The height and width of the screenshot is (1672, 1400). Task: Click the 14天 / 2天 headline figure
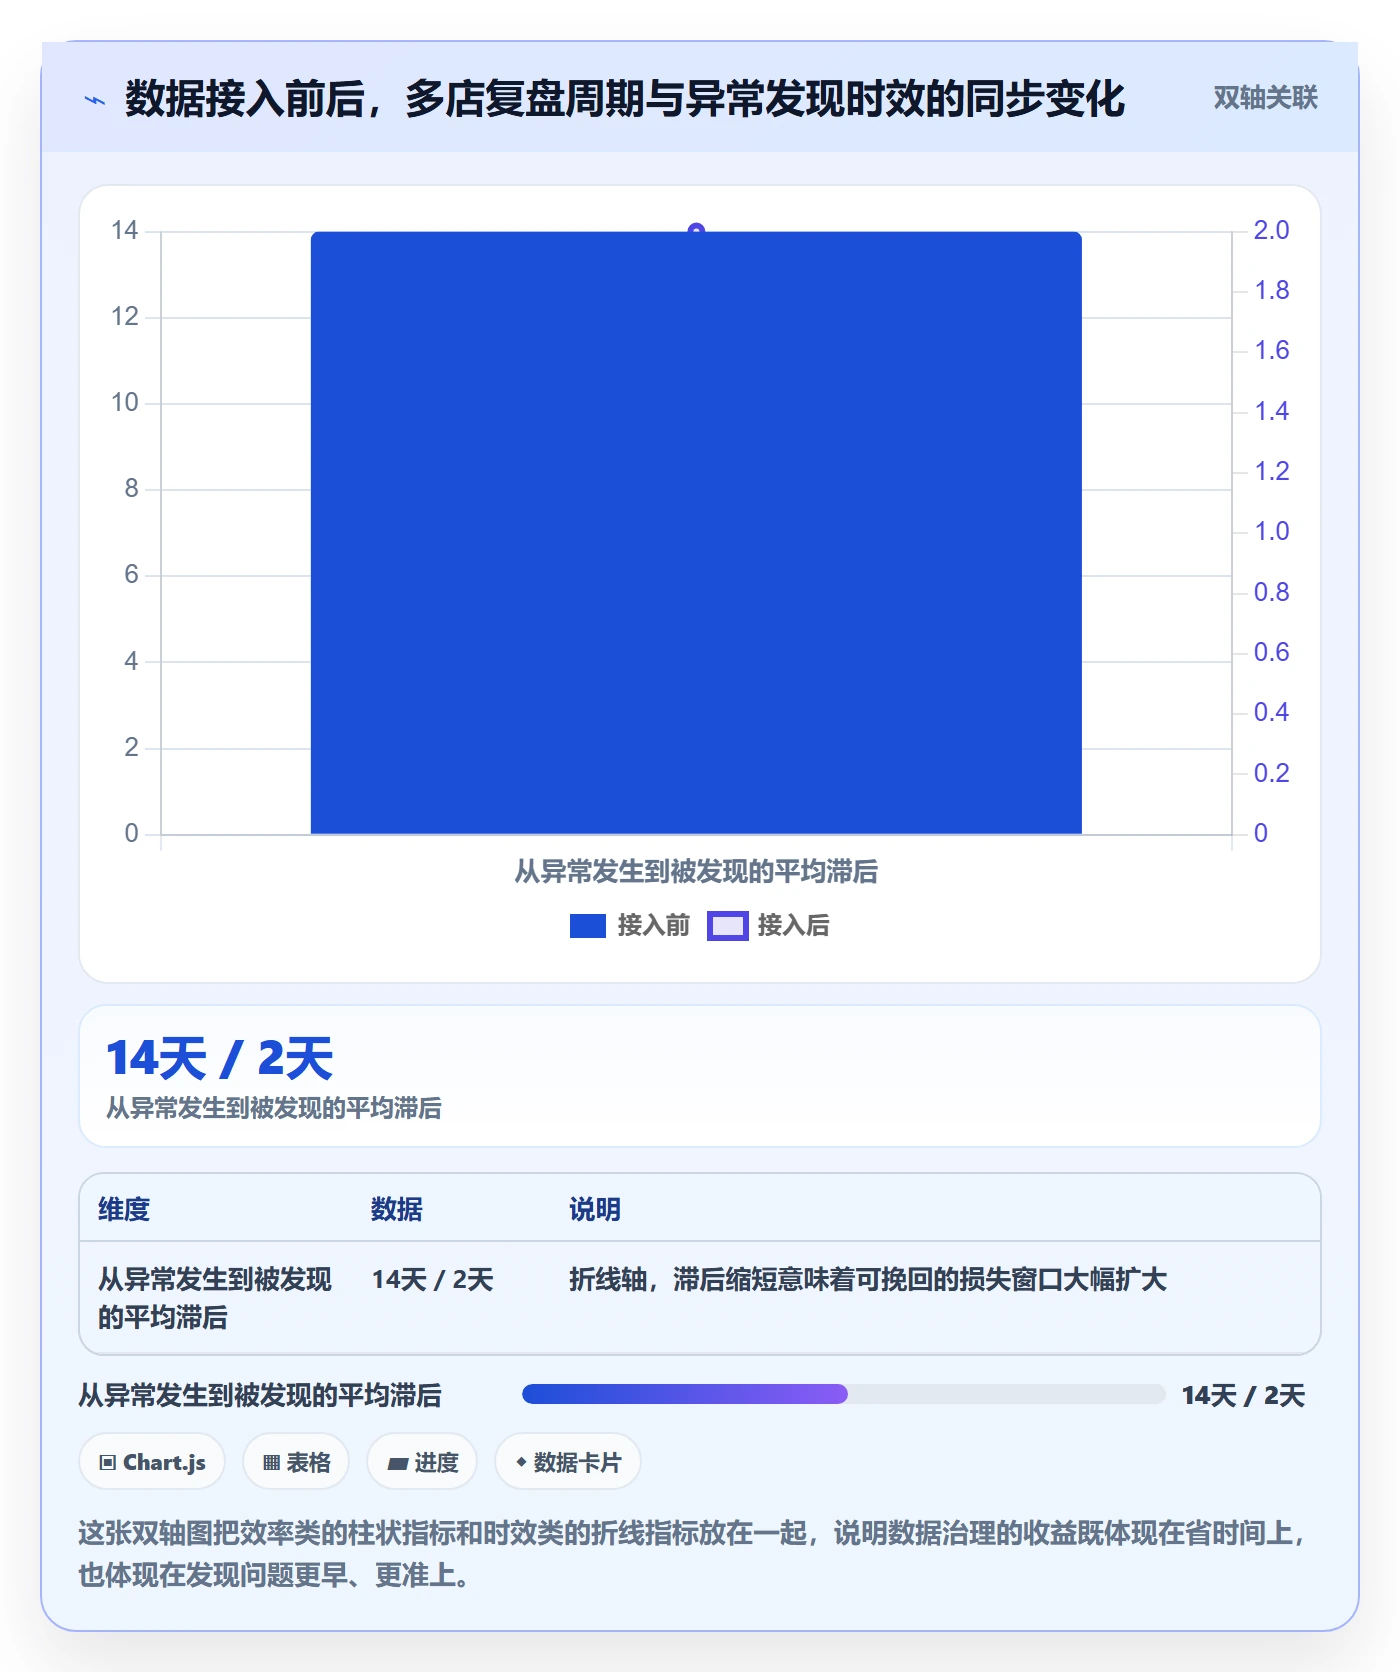[220, 1058]
